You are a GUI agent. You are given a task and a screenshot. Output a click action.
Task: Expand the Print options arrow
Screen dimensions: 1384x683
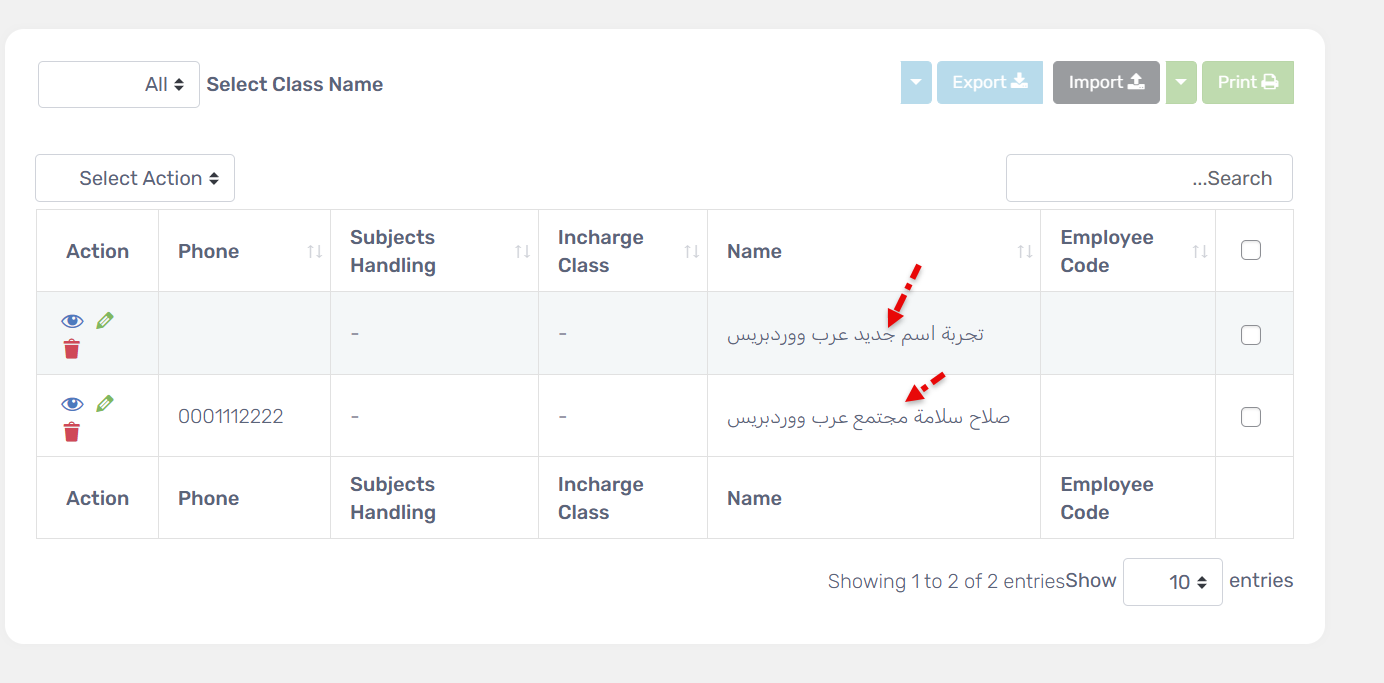click(1181, 82)
